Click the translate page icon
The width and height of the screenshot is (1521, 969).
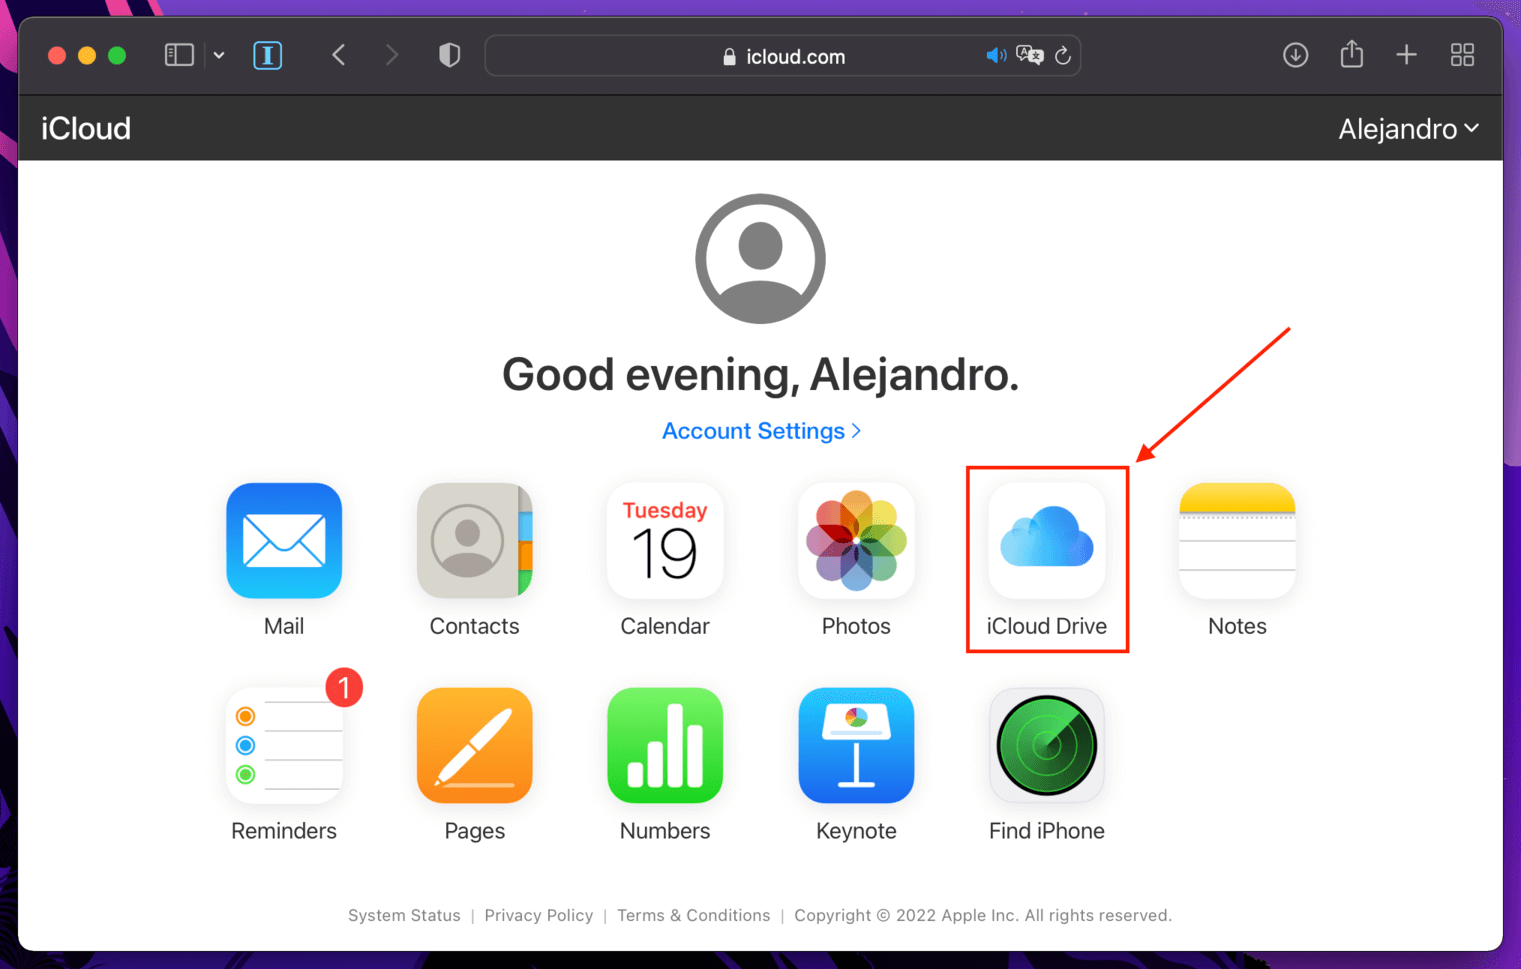(1029, 56)
